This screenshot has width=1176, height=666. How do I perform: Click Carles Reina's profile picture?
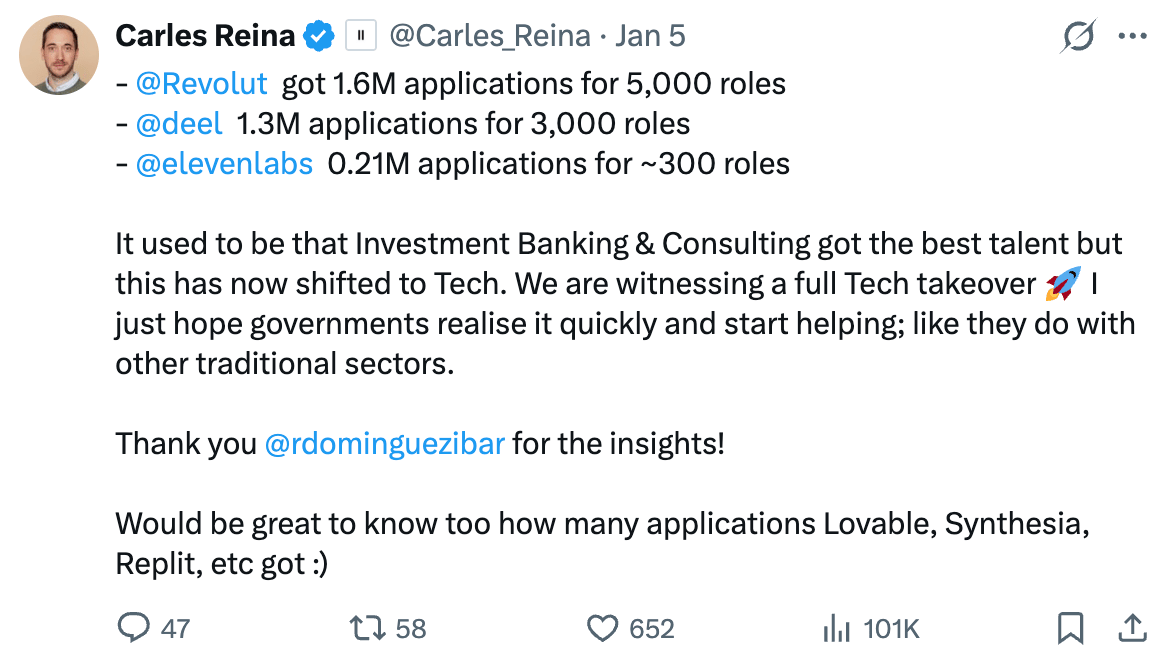(x=59, y=55)
